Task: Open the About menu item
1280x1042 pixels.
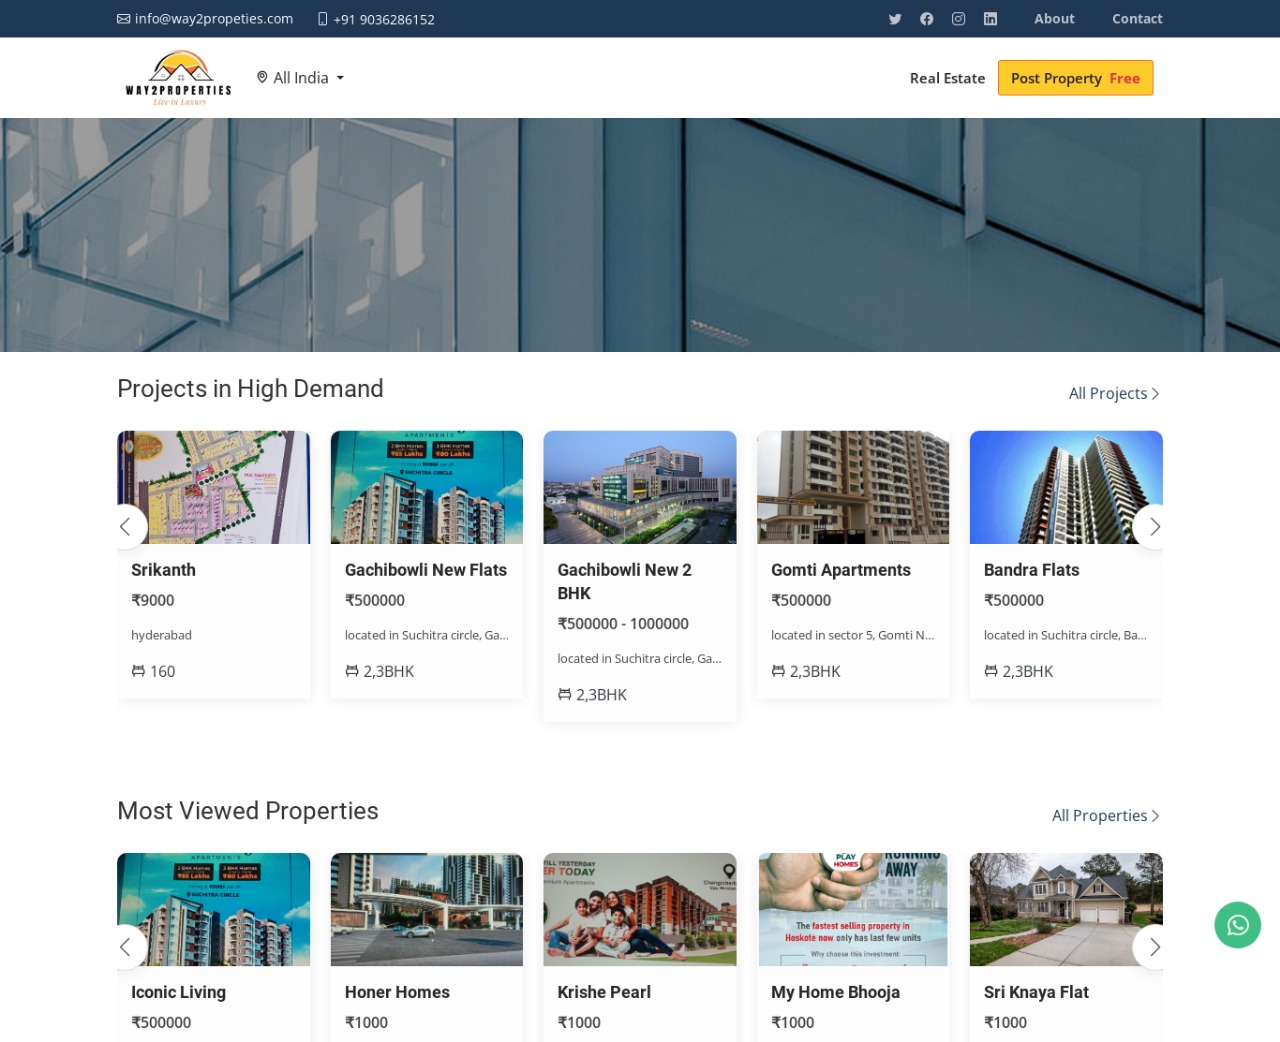Action: coord(1054,19)
